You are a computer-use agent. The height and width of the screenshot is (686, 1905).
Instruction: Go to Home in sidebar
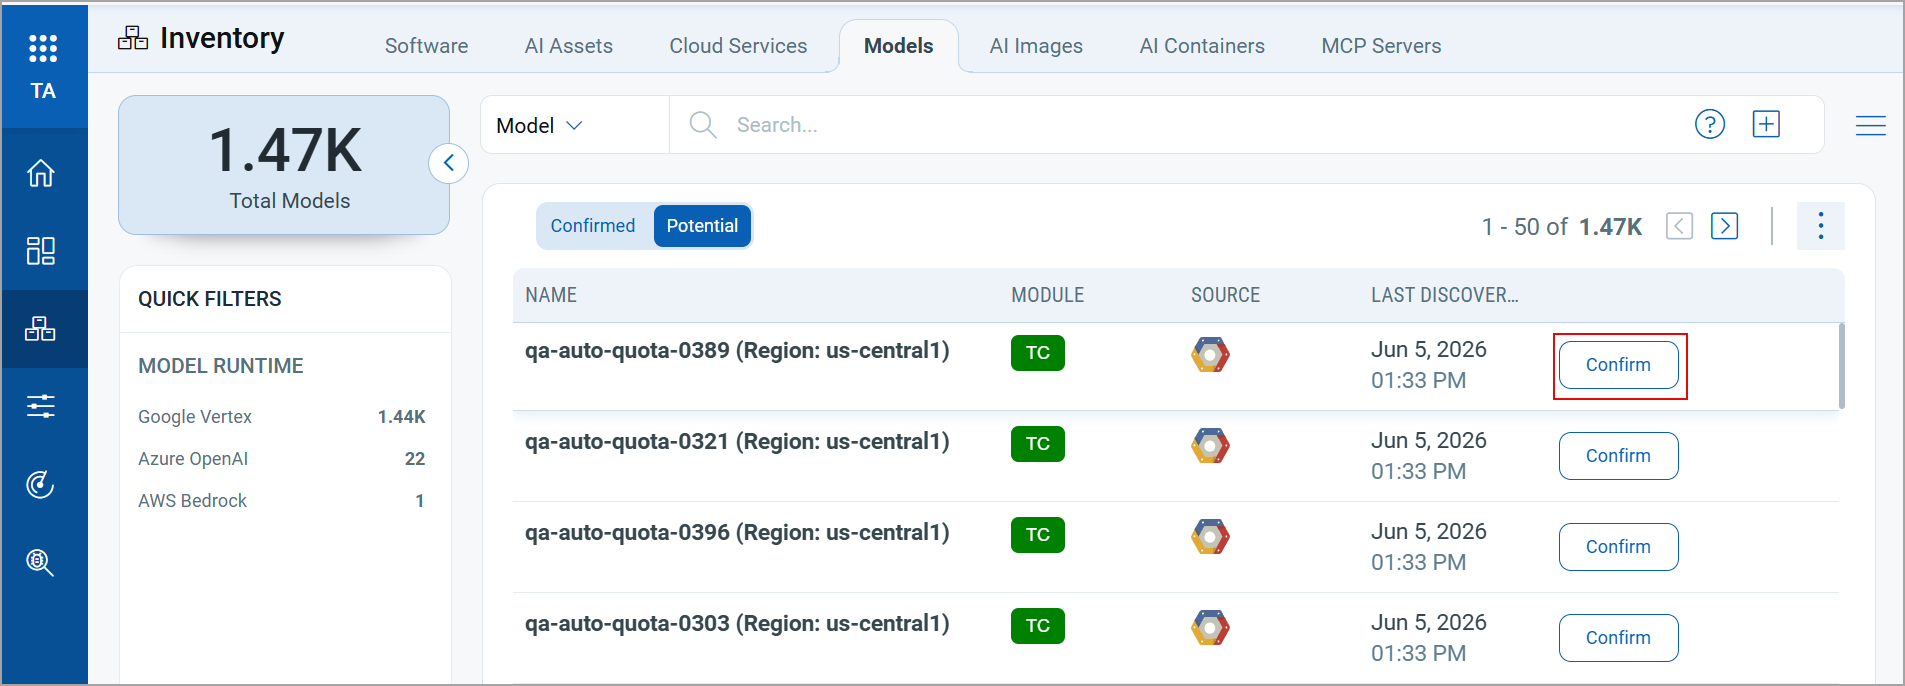pos(41,173)
